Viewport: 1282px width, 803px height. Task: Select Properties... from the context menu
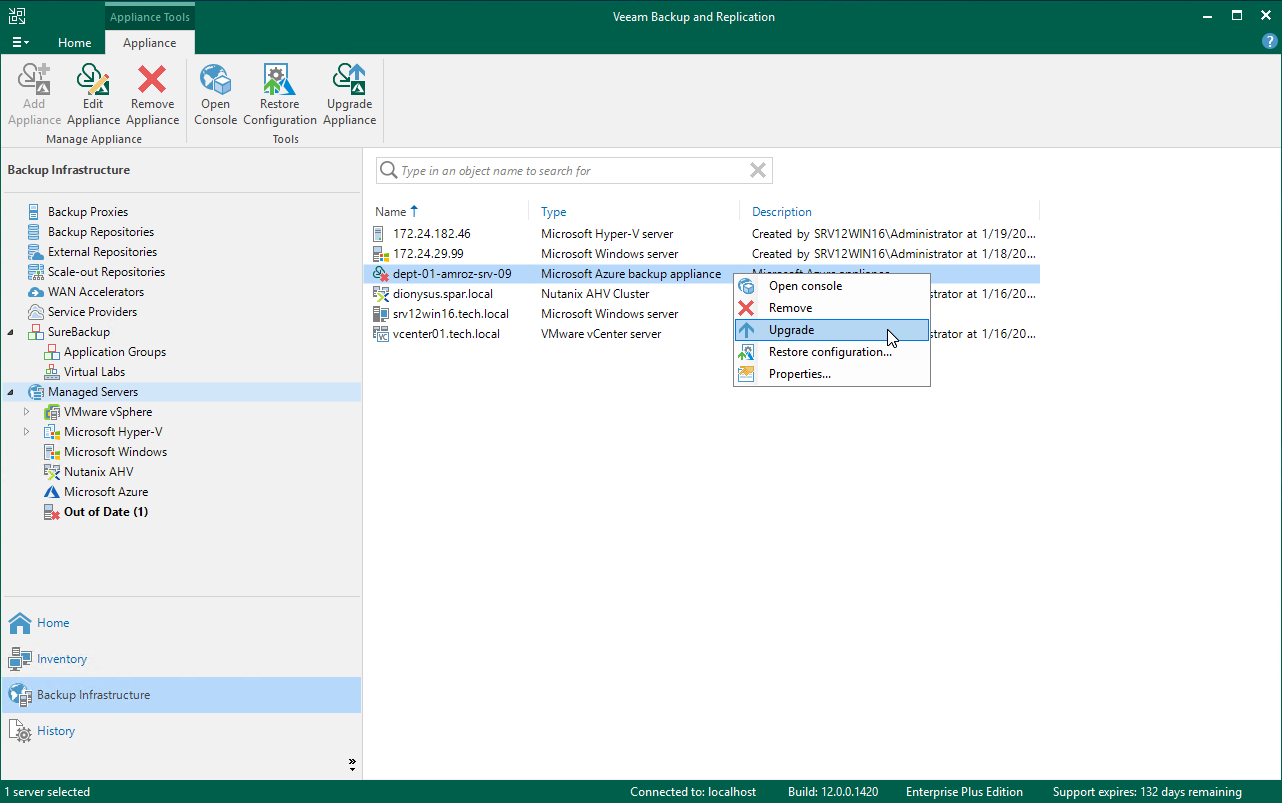(x=799, y=374)
